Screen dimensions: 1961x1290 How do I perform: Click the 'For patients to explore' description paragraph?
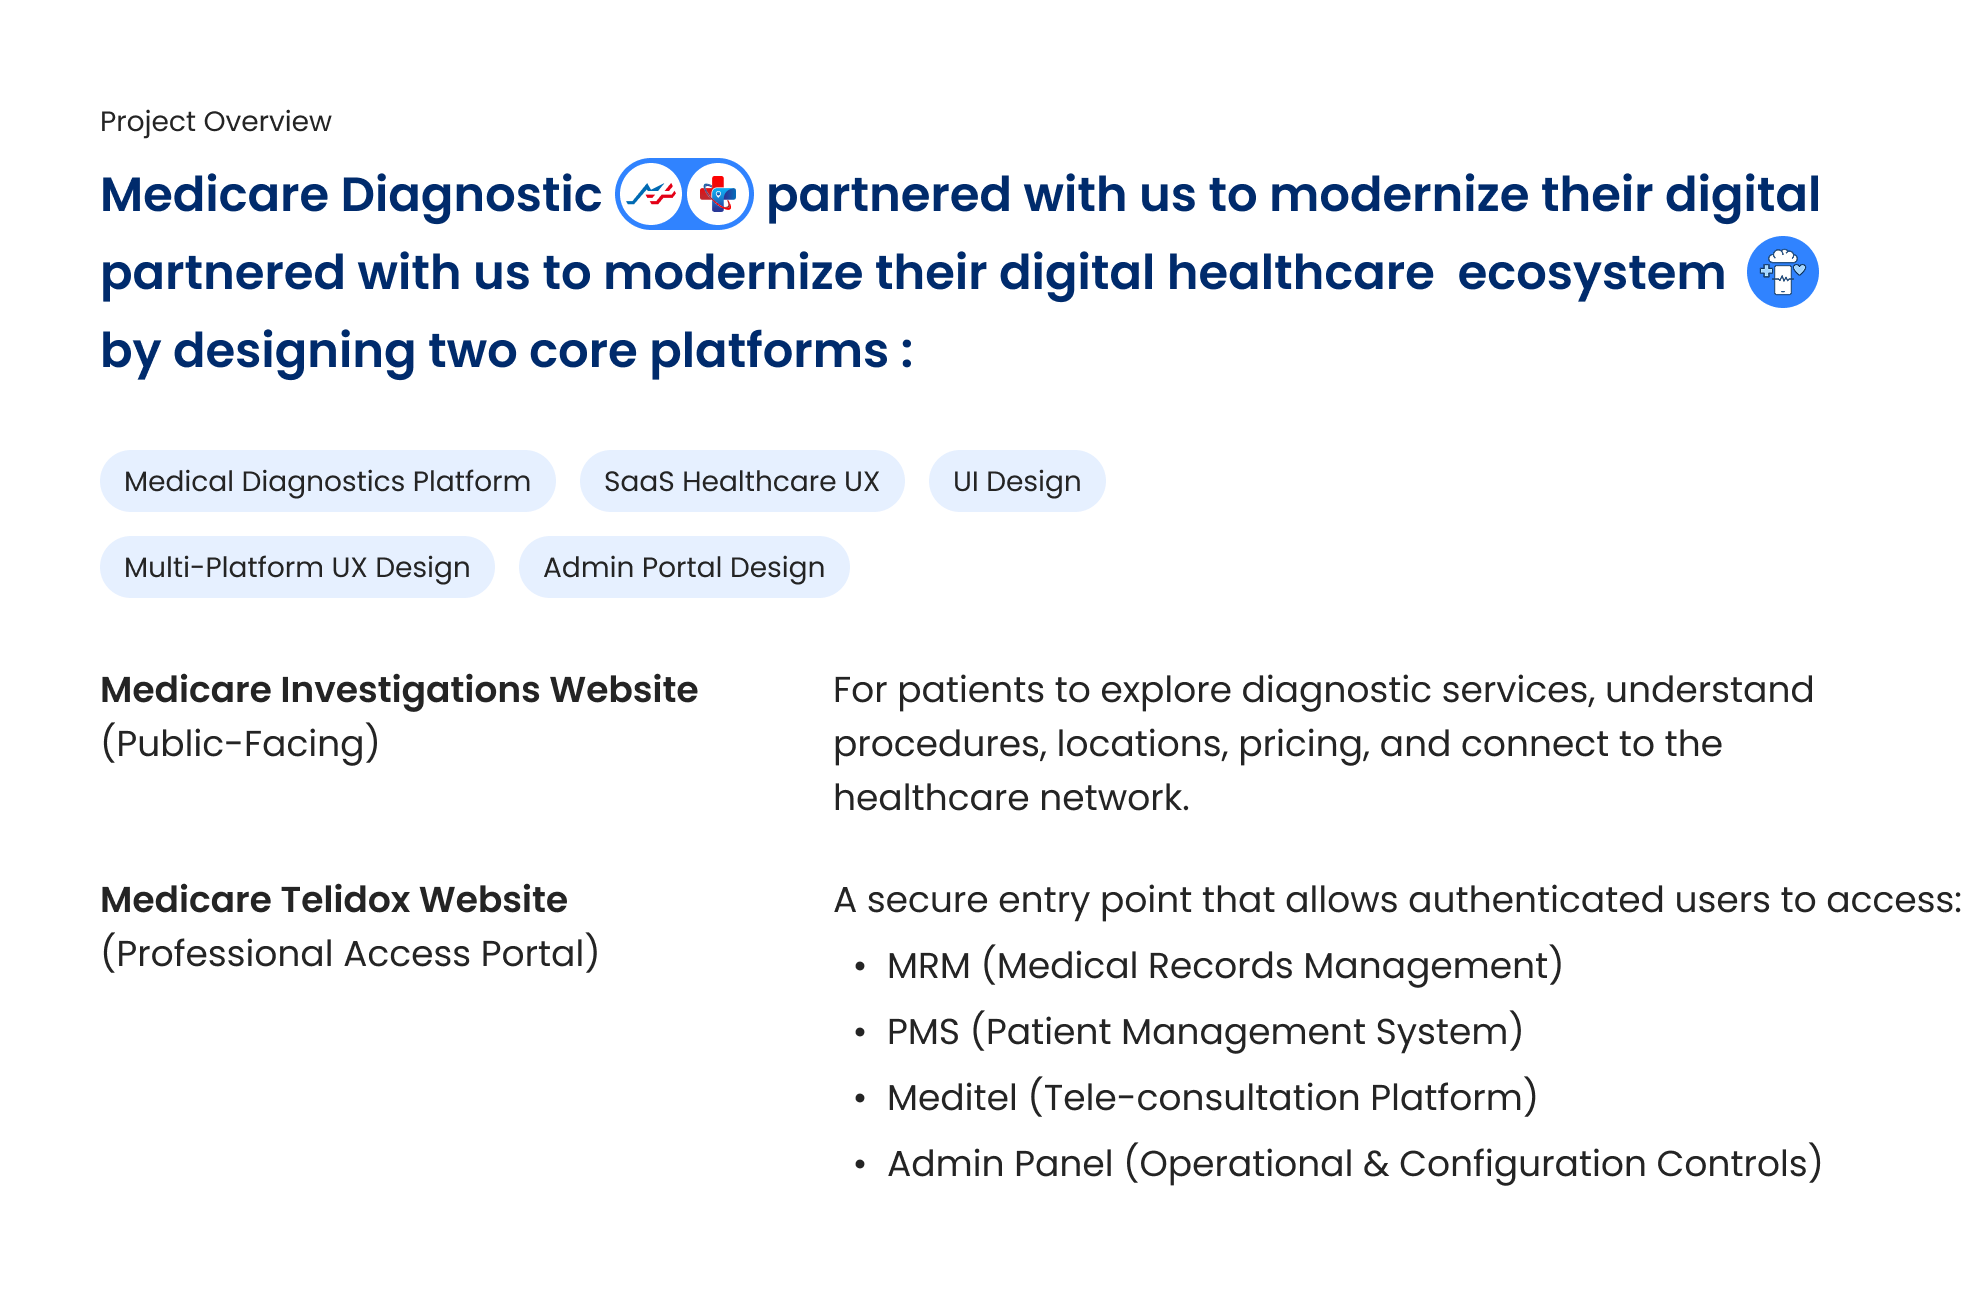click(1322, 743)
